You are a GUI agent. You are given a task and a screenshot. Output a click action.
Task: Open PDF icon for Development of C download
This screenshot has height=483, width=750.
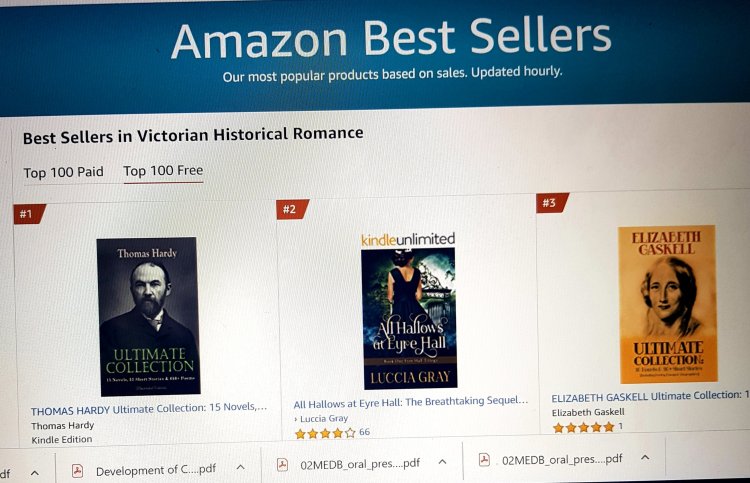click(79, 470)
